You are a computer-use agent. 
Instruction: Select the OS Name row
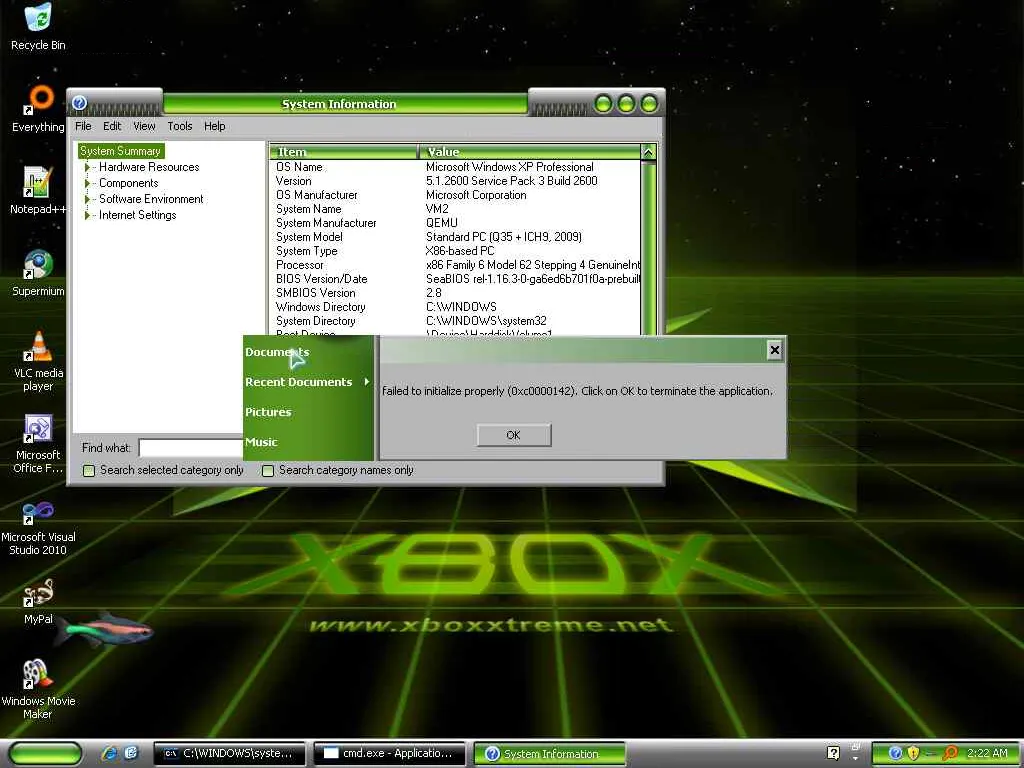tap(455, 167)
